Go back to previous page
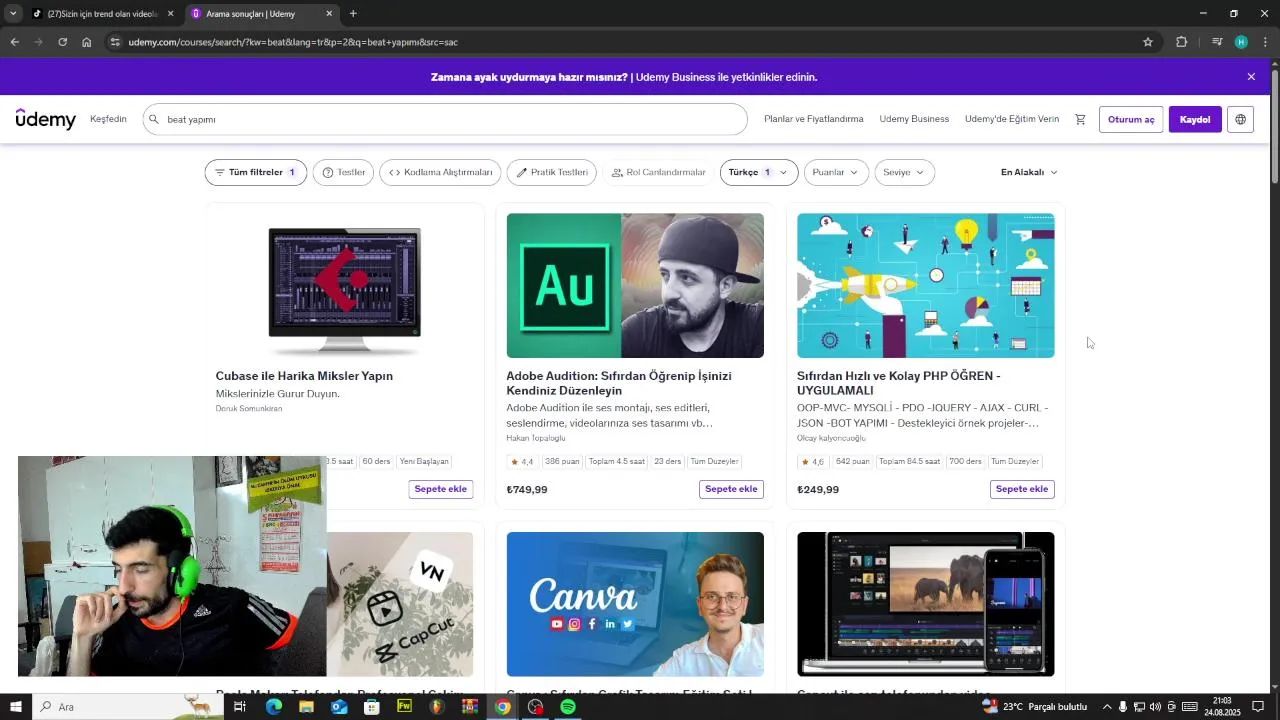Screen dimensions: 1280x720 tap(14, 42)
